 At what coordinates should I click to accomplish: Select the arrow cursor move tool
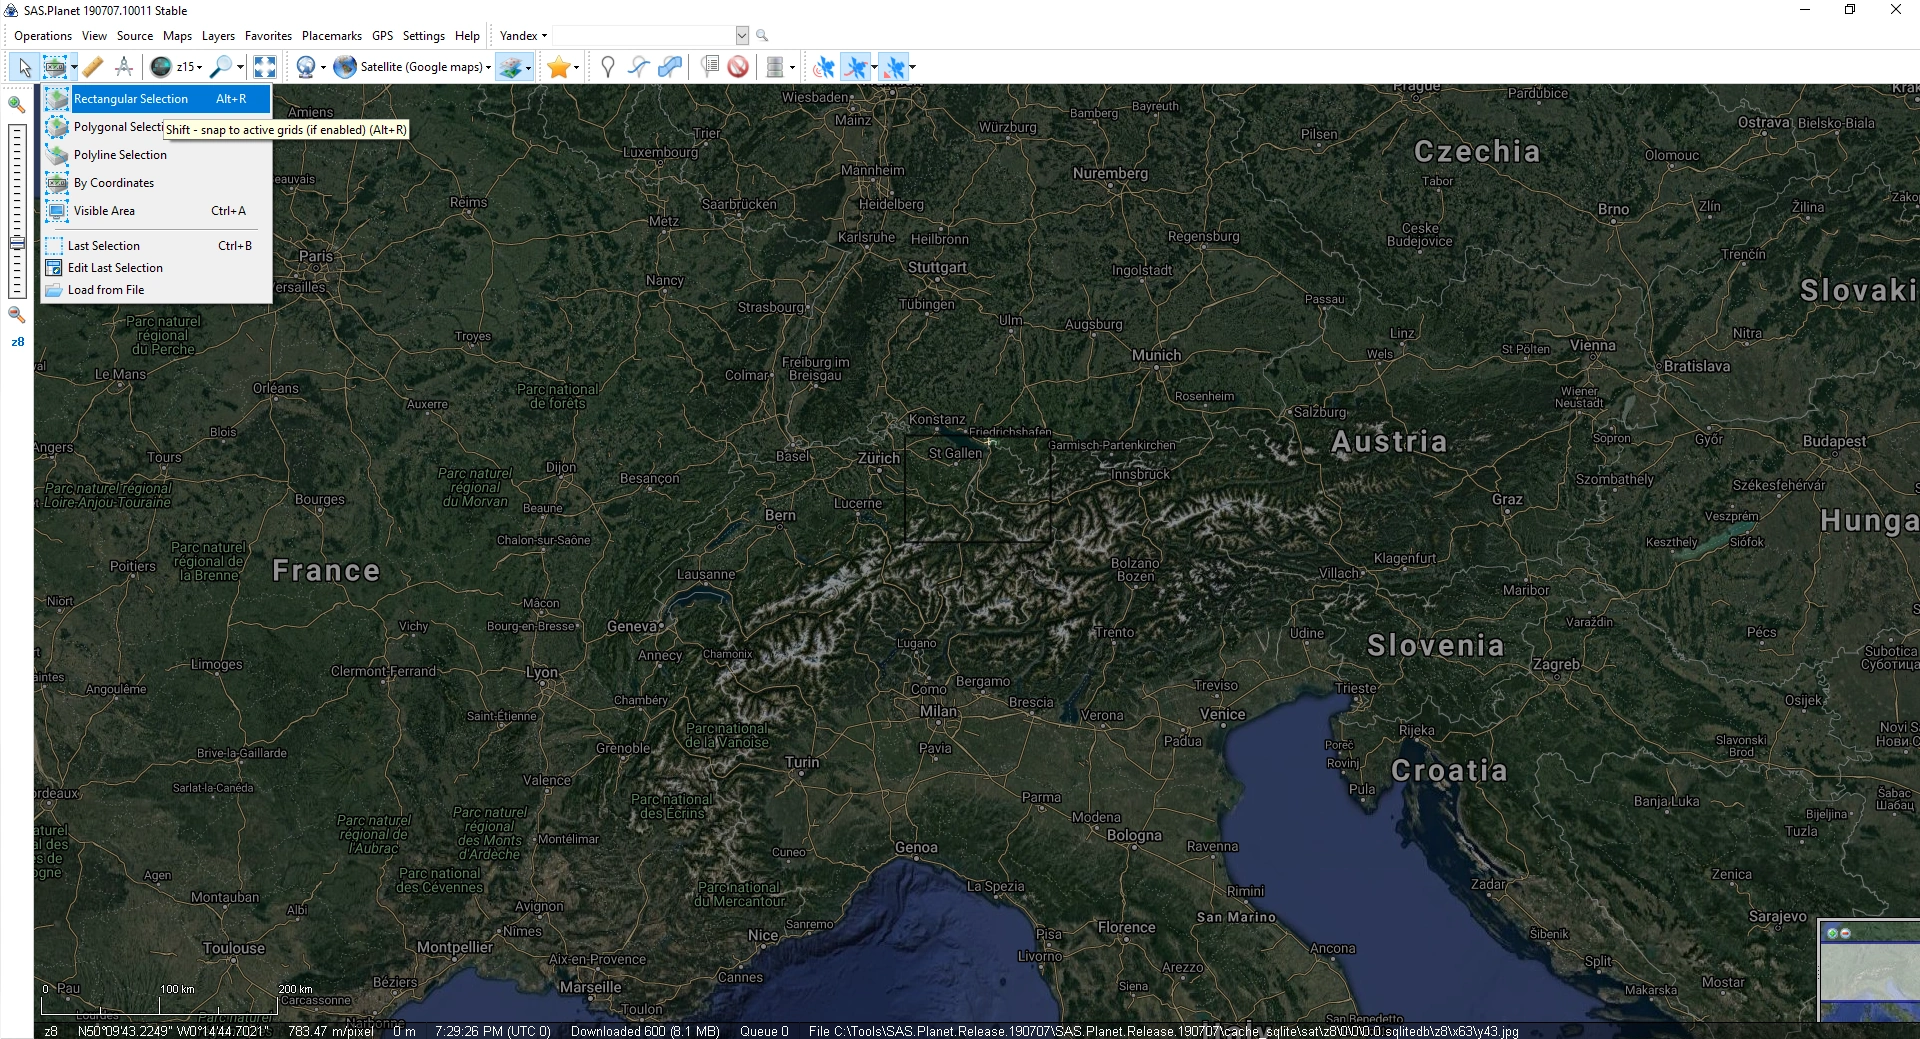point(24,67)
